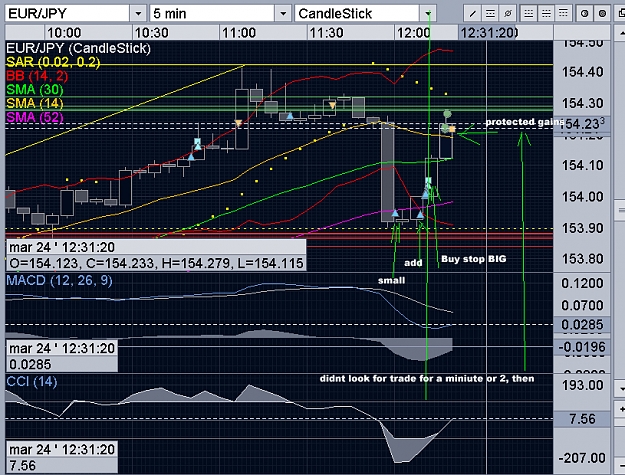Click the current price 154.23 axis marker

click(x=582, y=124)
